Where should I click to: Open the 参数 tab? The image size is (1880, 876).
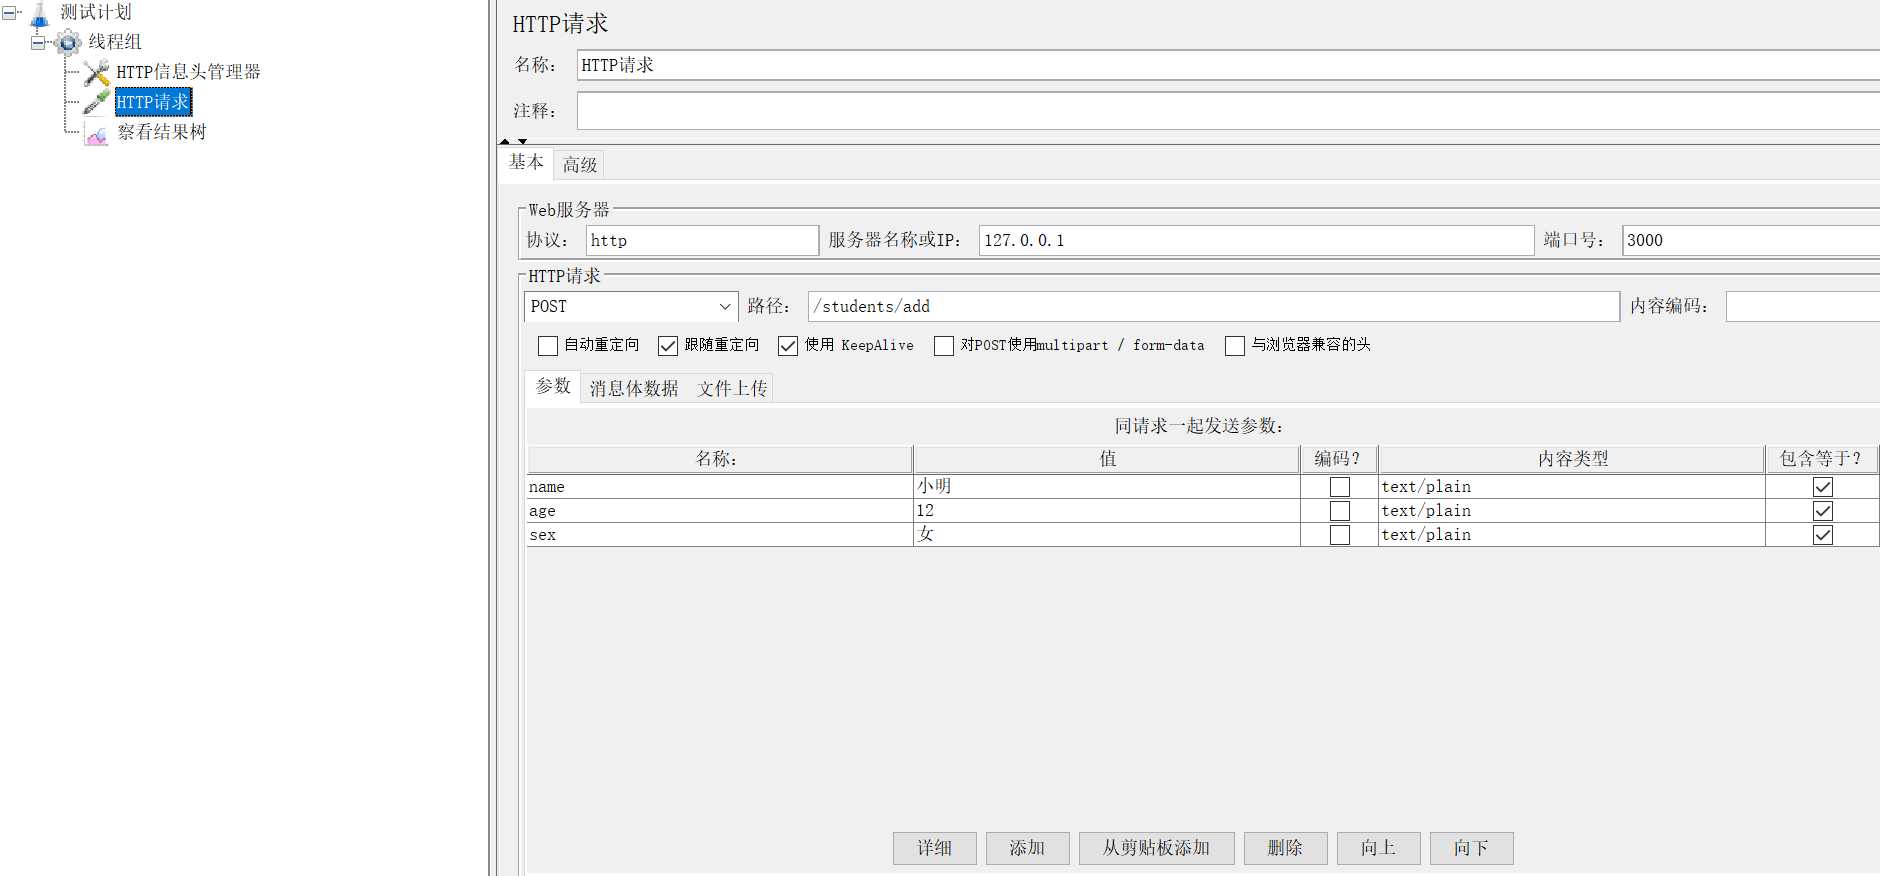553,386
